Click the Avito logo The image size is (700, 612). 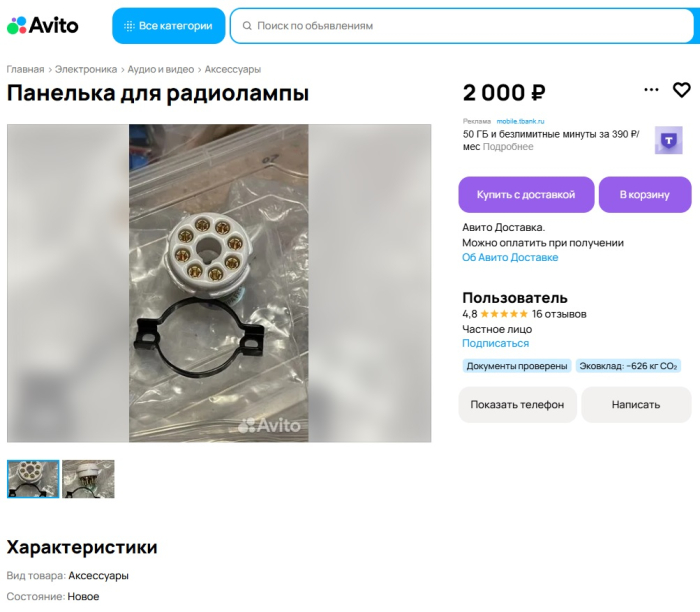pos(43,25)
